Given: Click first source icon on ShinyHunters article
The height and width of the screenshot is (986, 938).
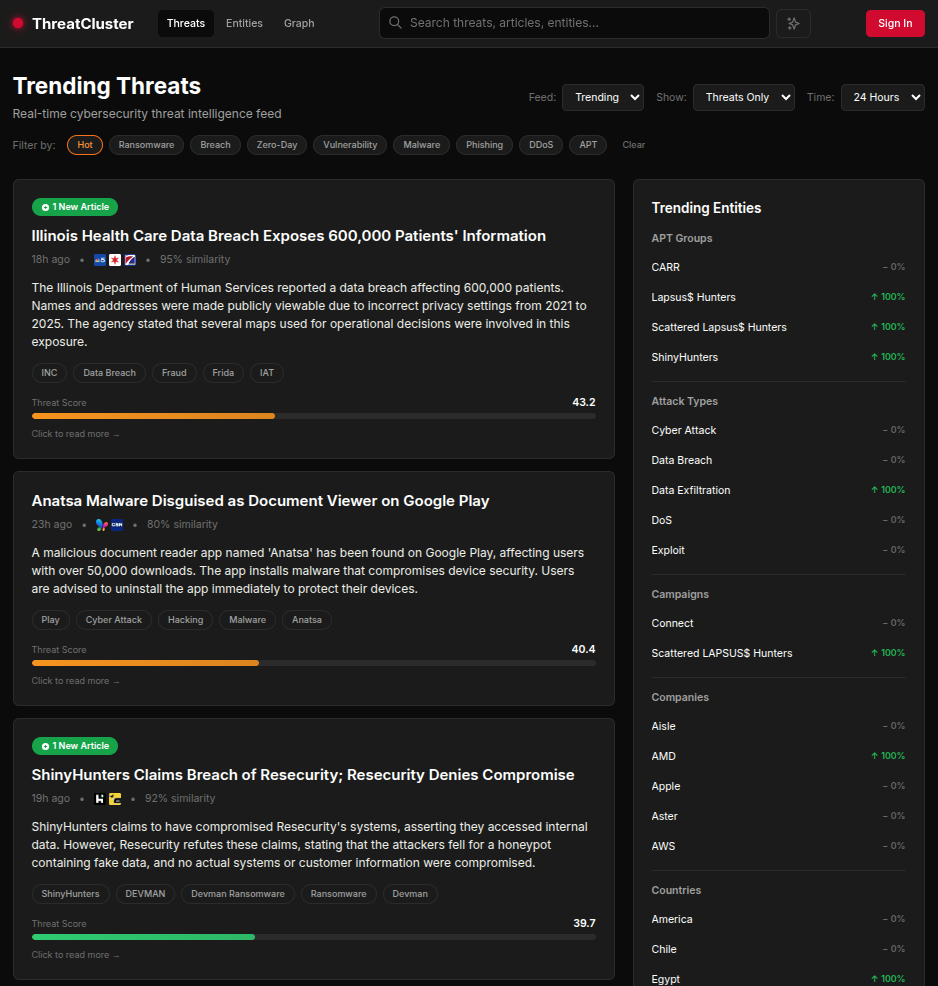Looking at the screenshot, I should coord(99,799).
